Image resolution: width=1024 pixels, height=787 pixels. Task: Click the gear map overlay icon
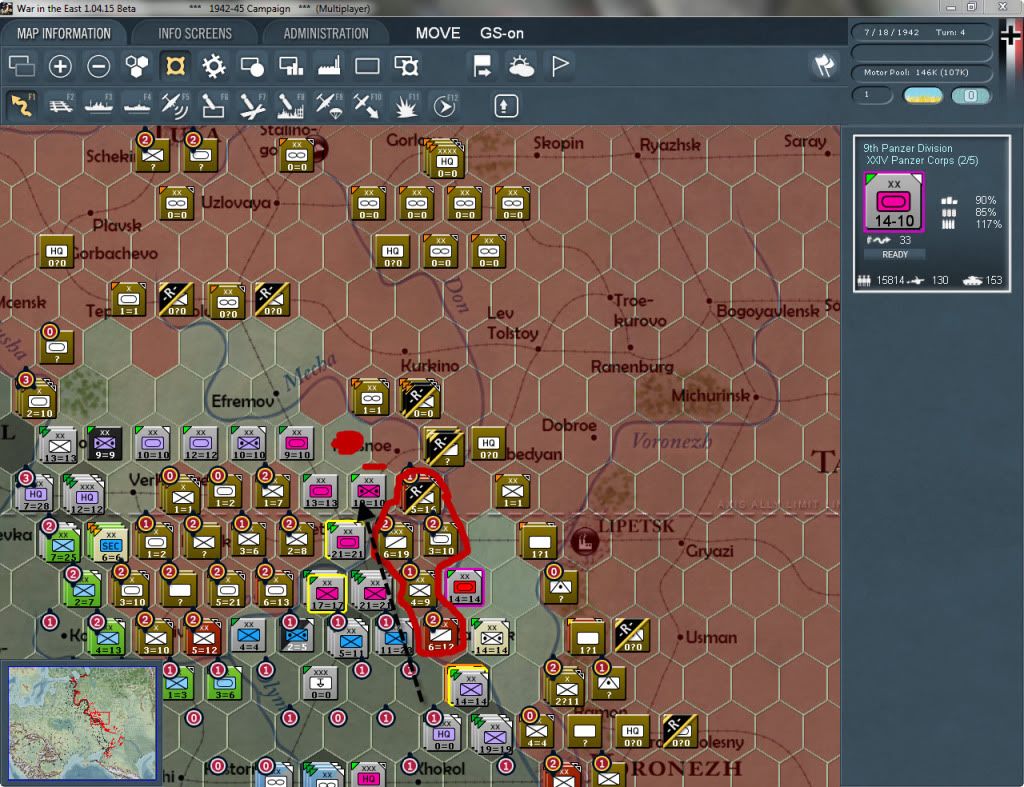pos(214,66)
